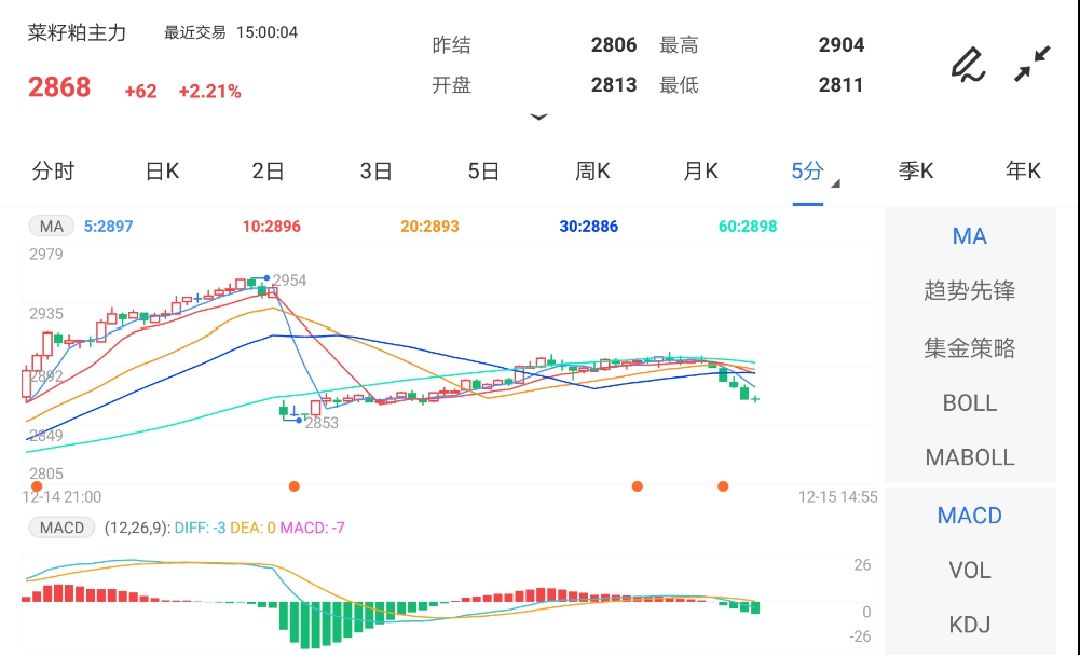This screenshot has height=655, width=1080.
Task: Select MA in indicator side list
Action: coord(970,236)
